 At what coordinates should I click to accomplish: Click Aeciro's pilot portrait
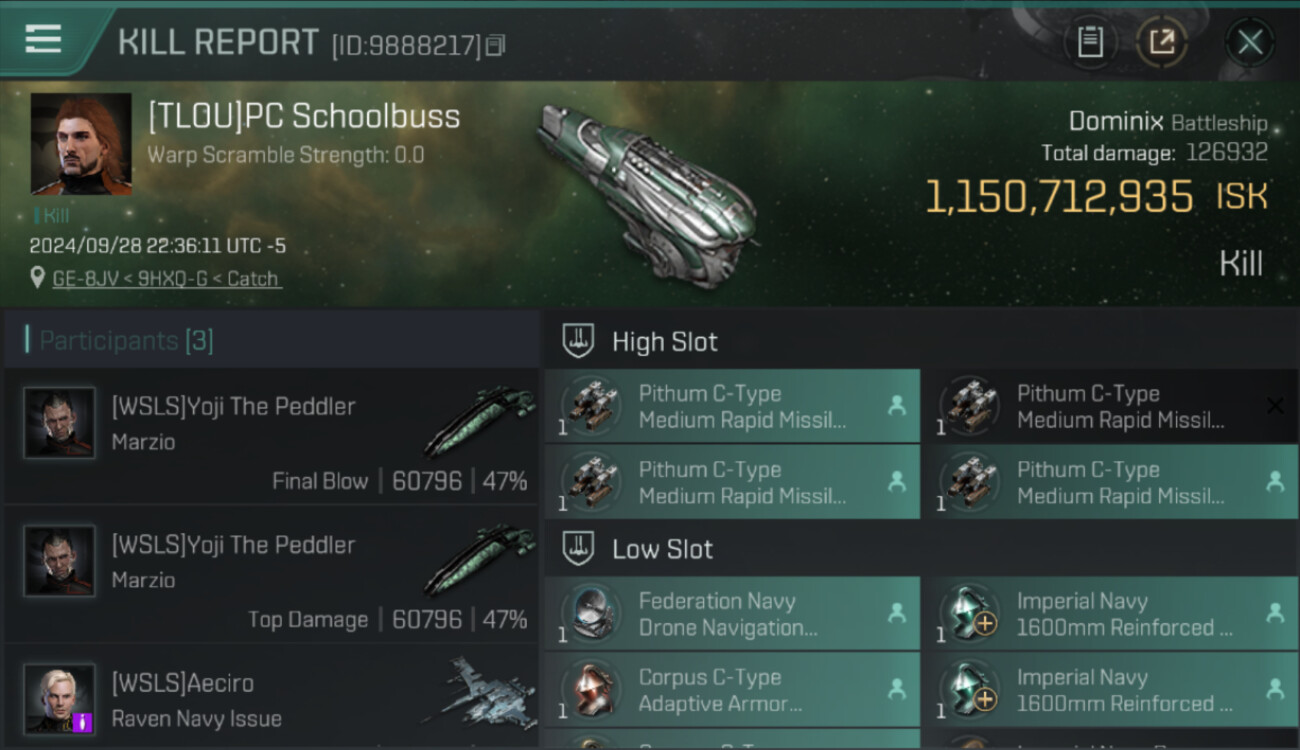[60, 698]
